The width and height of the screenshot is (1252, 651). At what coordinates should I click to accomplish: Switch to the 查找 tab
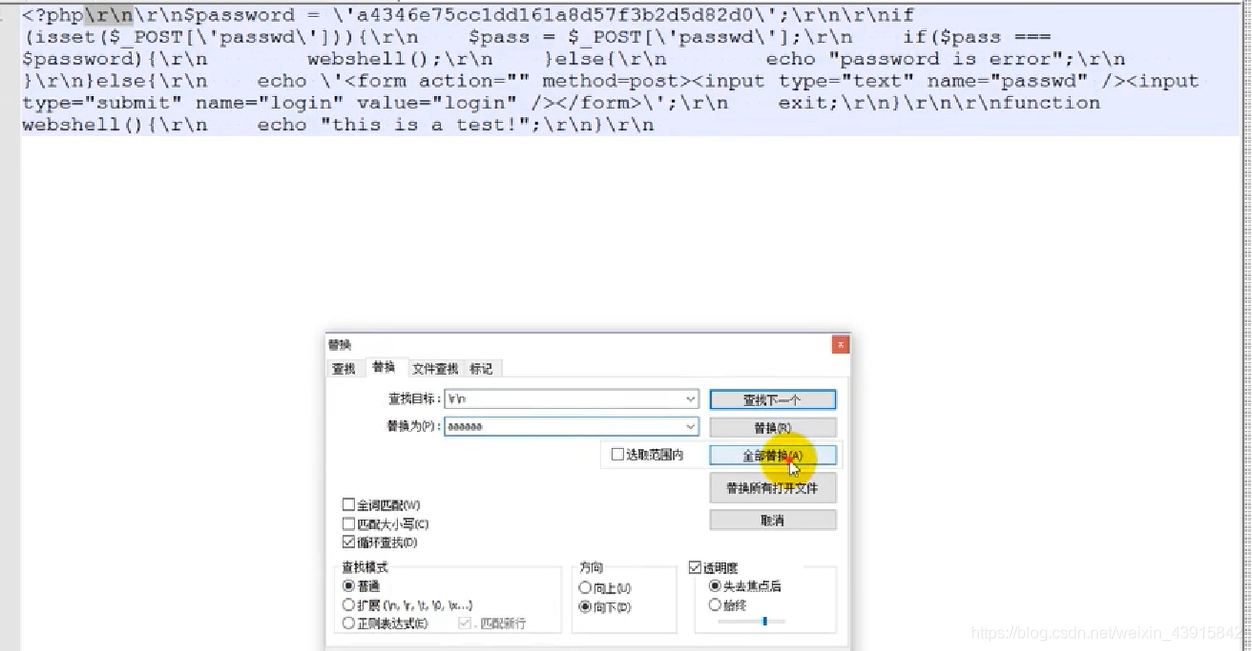pos(344,369)
